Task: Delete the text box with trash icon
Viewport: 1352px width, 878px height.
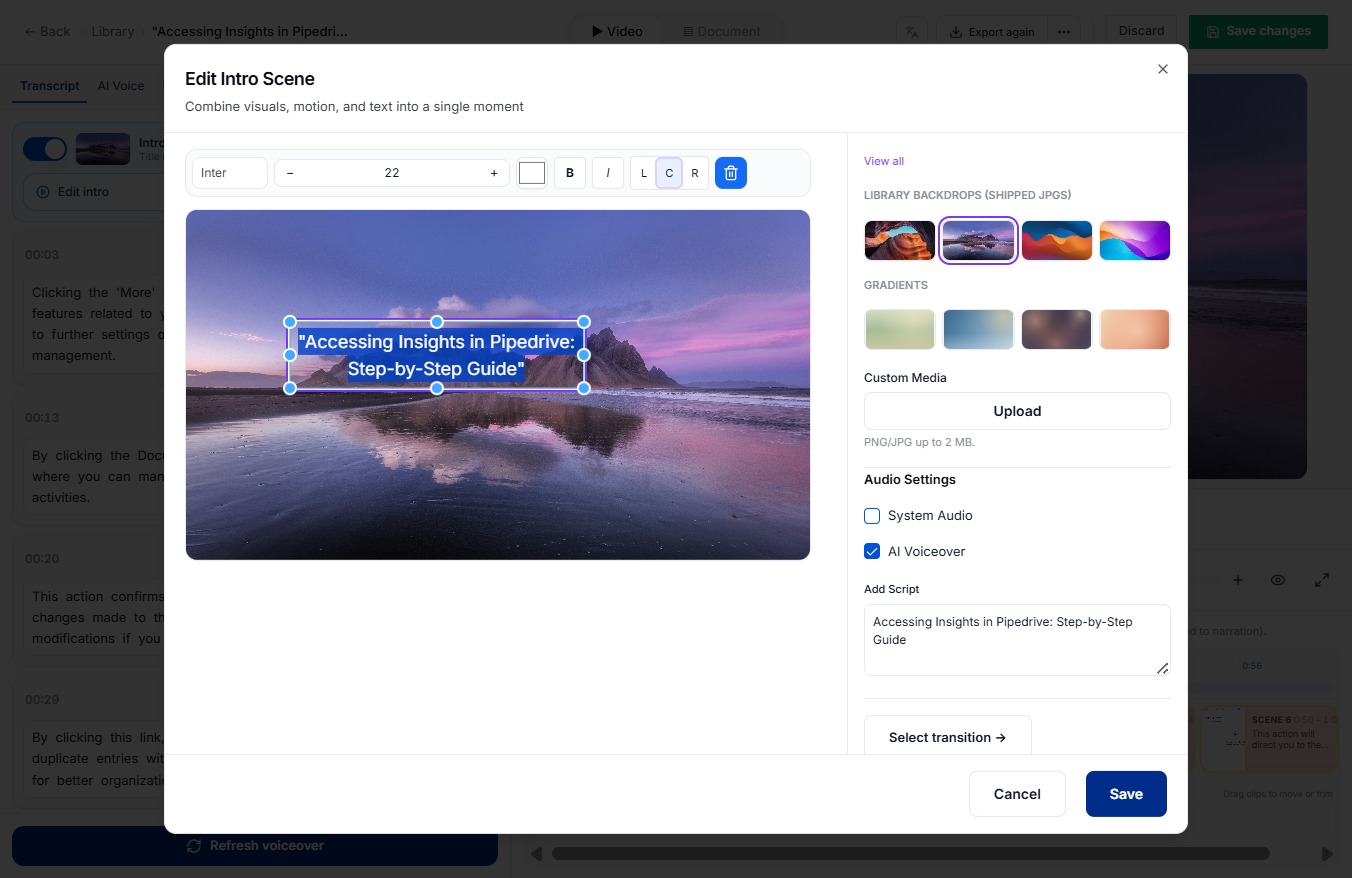Action: 731,173
